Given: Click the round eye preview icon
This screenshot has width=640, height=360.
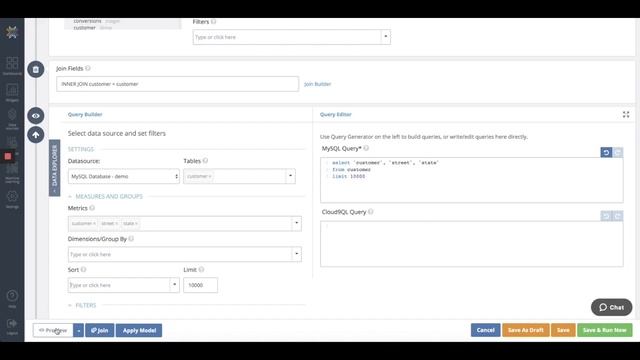Looking at the screenshot, I should 36,116.
